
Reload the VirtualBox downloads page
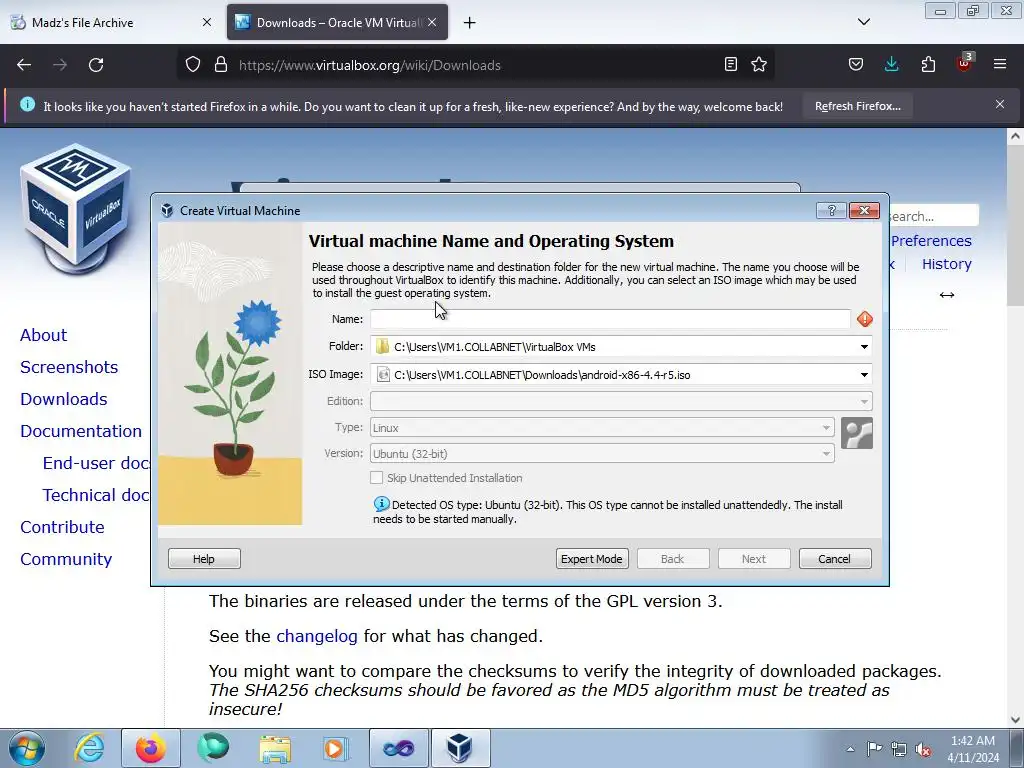pos(96,65)
